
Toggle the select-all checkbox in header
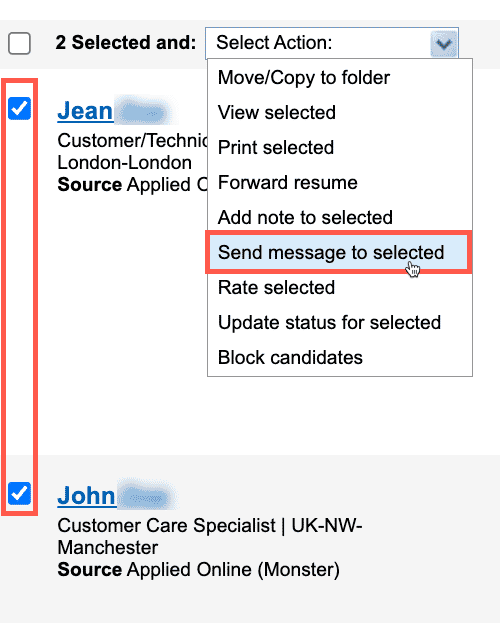(x=19, y=43)
